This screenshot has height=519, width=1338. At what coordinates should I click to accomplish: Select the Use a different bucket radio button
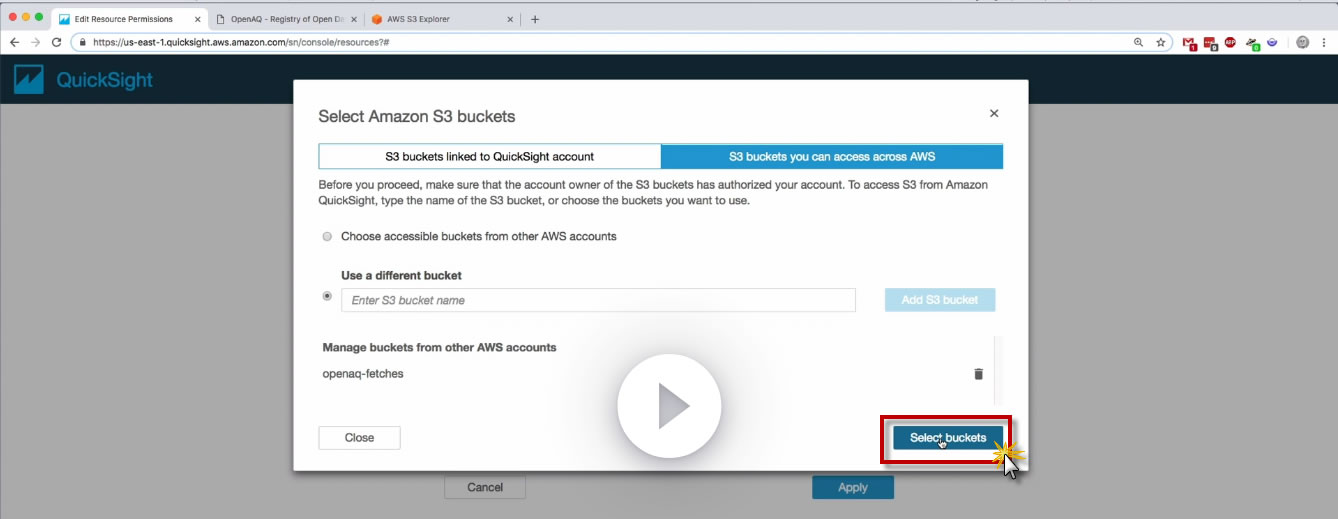(327, 296)
